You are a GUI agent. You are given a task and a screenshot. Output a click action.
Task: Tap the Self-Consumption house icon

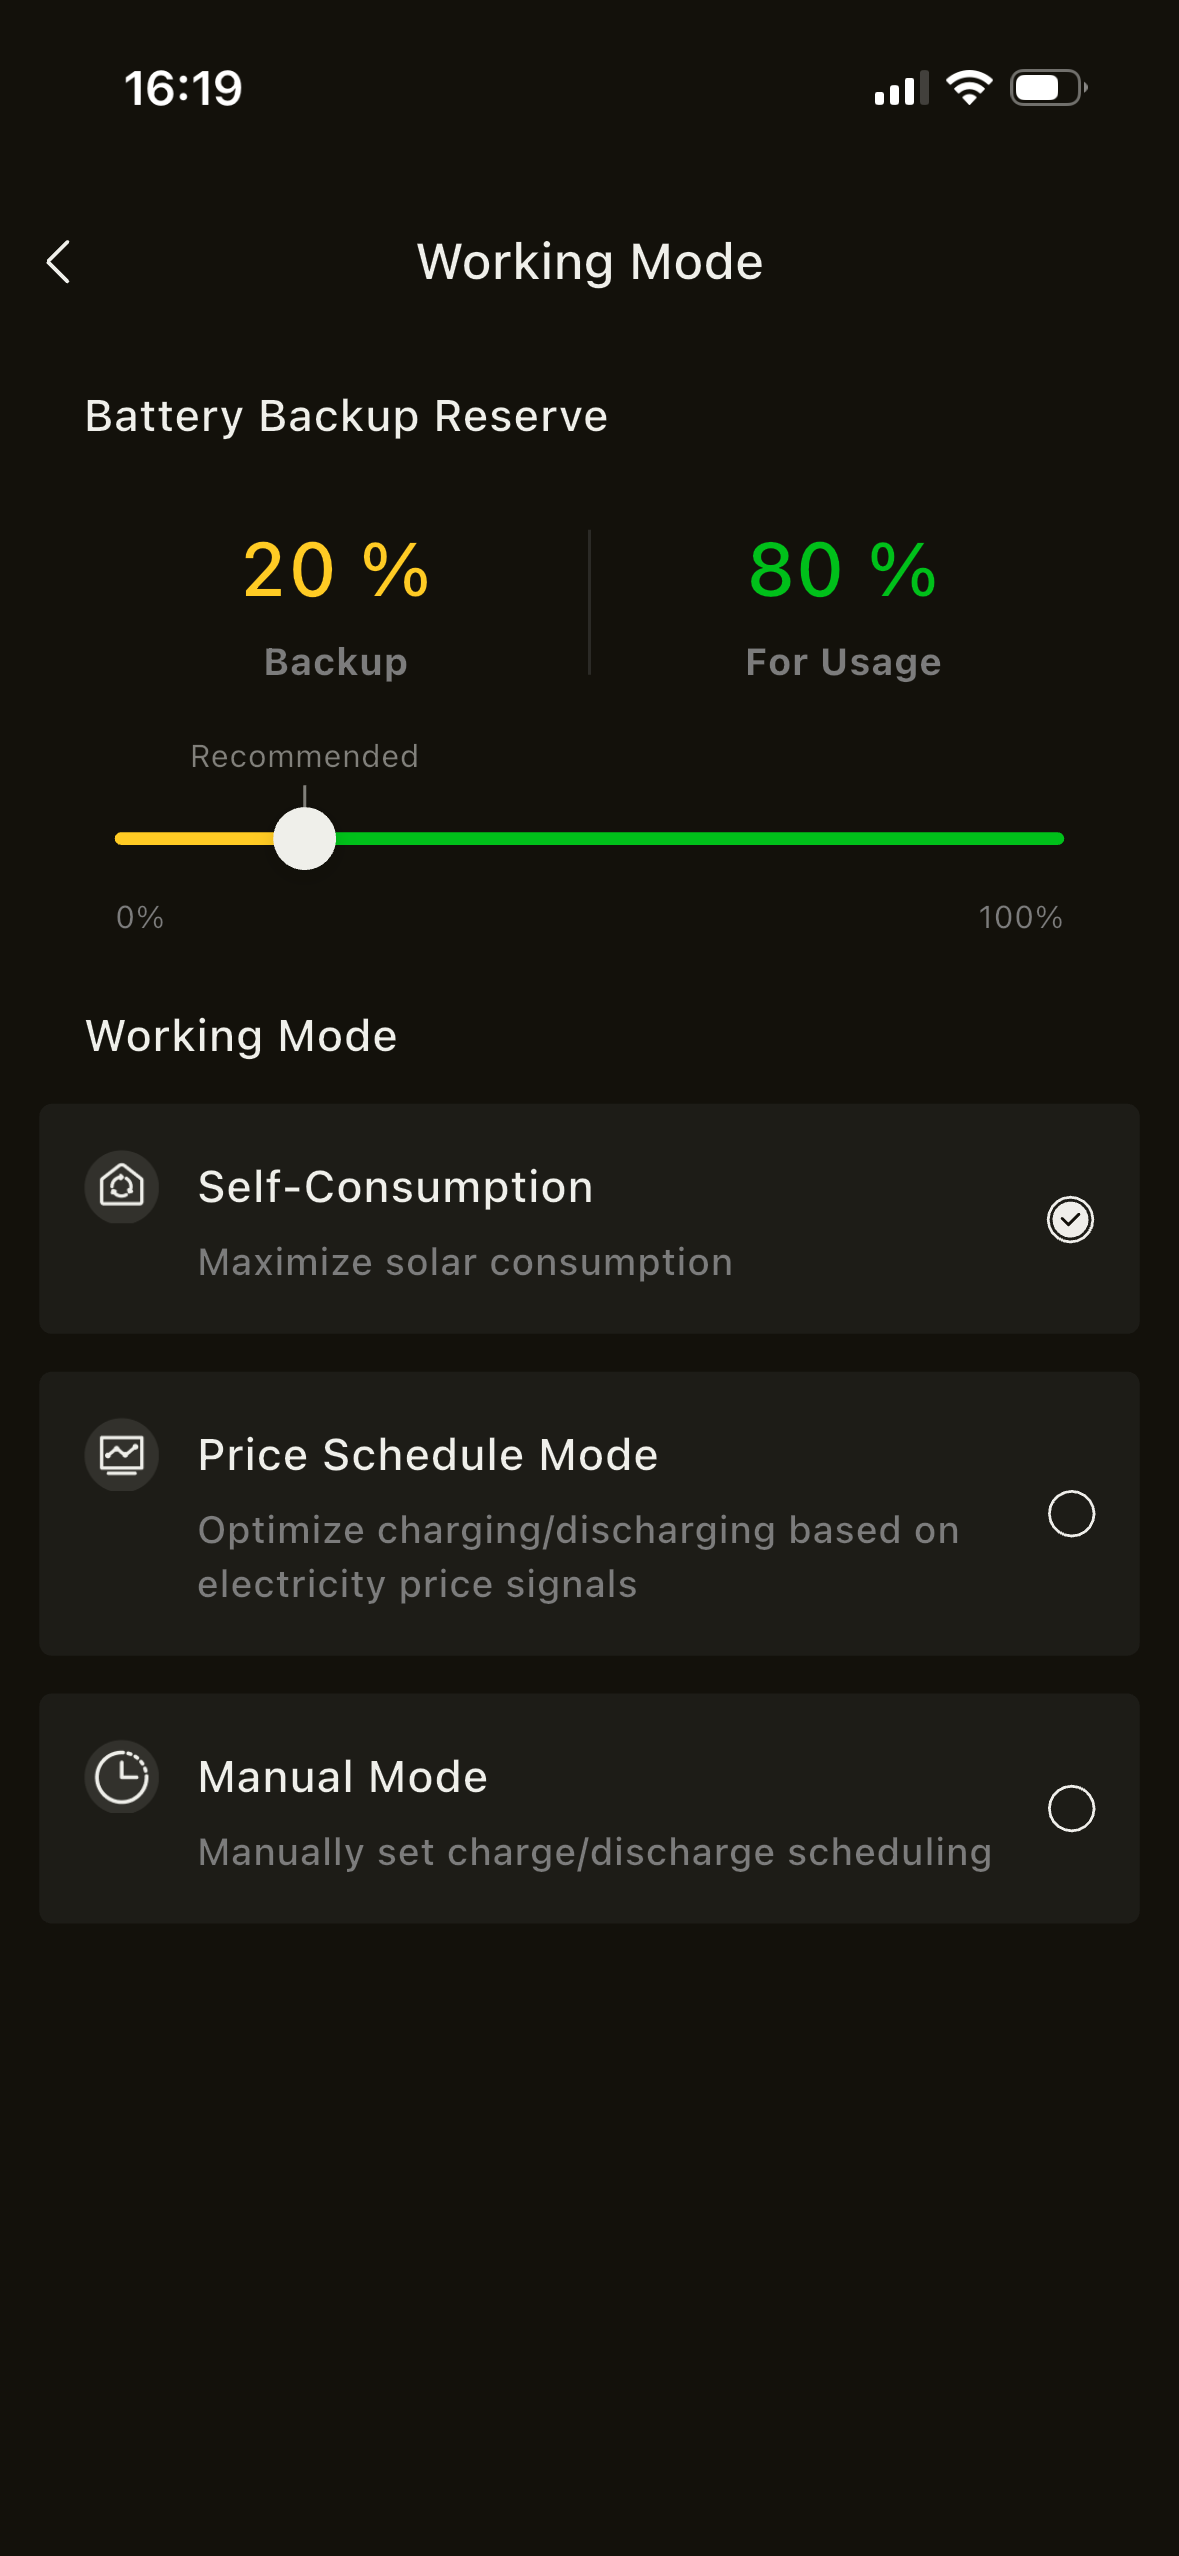tap(122, 1187)
